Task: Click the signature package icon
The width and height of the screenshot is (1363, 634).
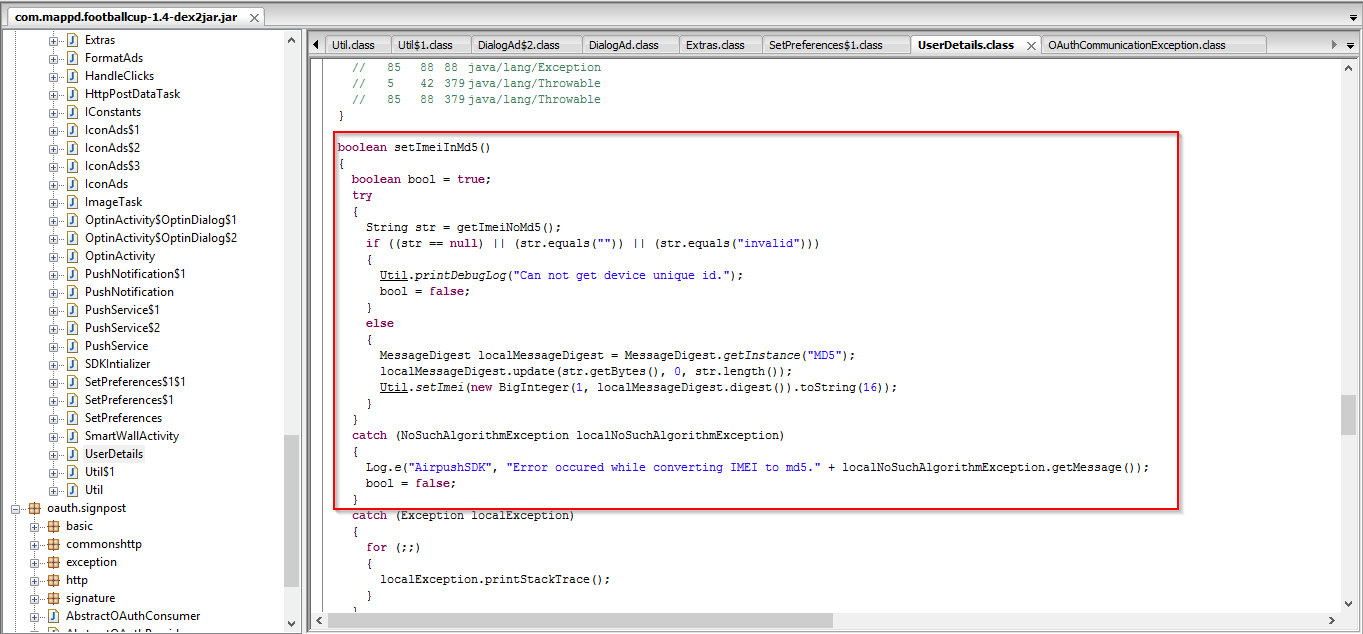Action: point(53,598)
